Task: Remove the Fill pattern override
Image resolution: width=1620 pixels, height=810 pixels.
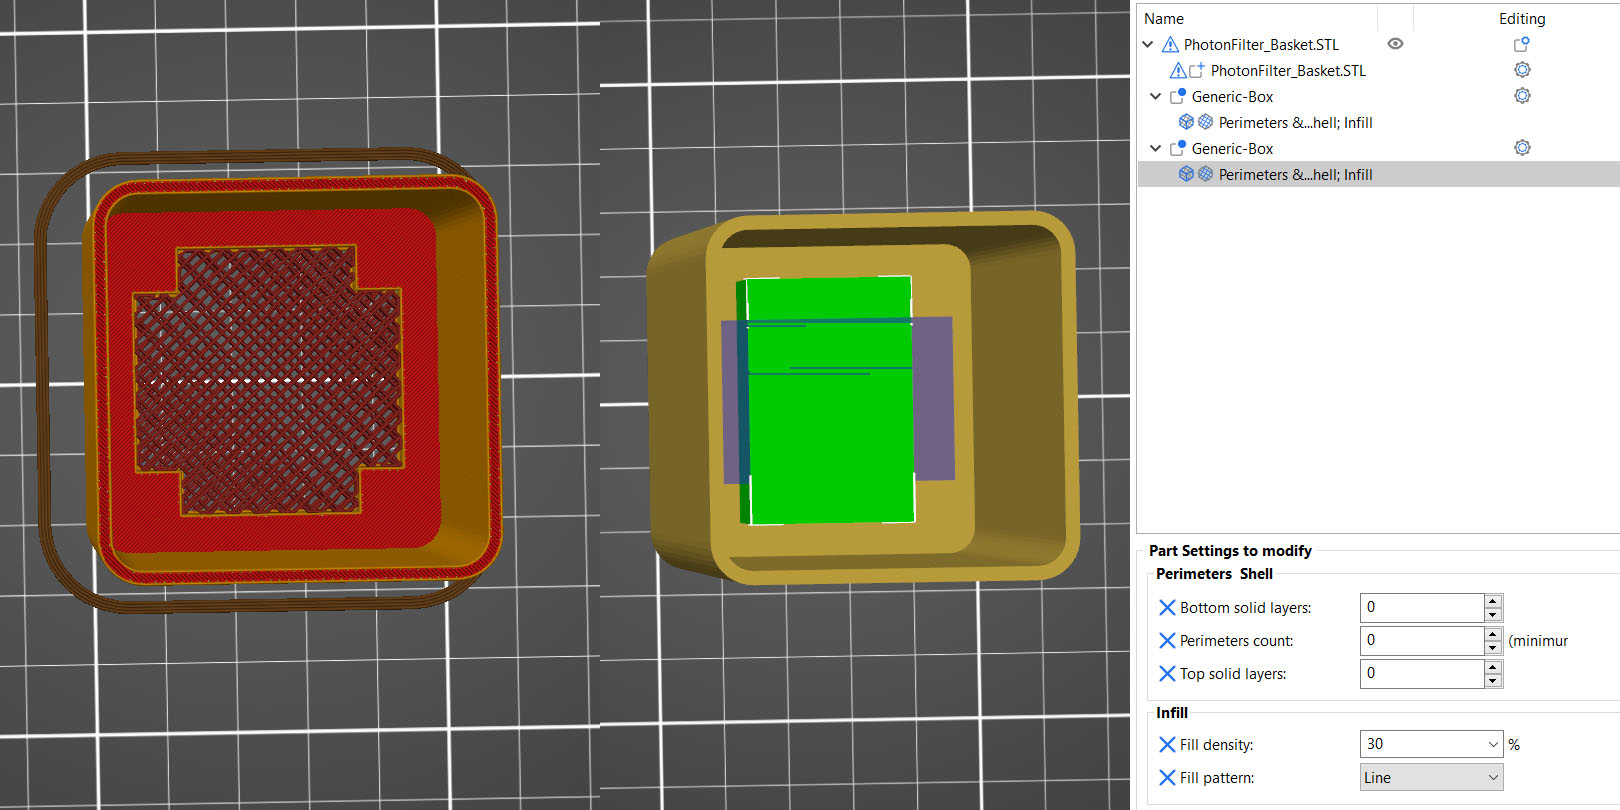Action: [1166, 778]
